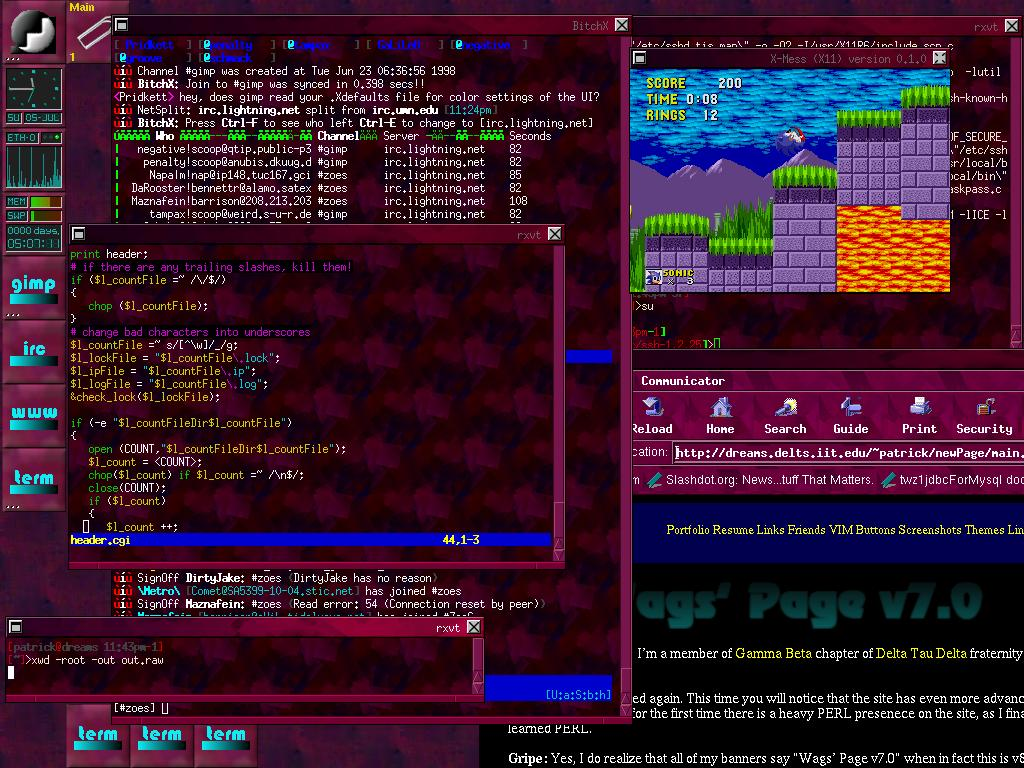1024x768 pixels.
Task: Launch gimp from the dock button
Action: click(33, 287)
